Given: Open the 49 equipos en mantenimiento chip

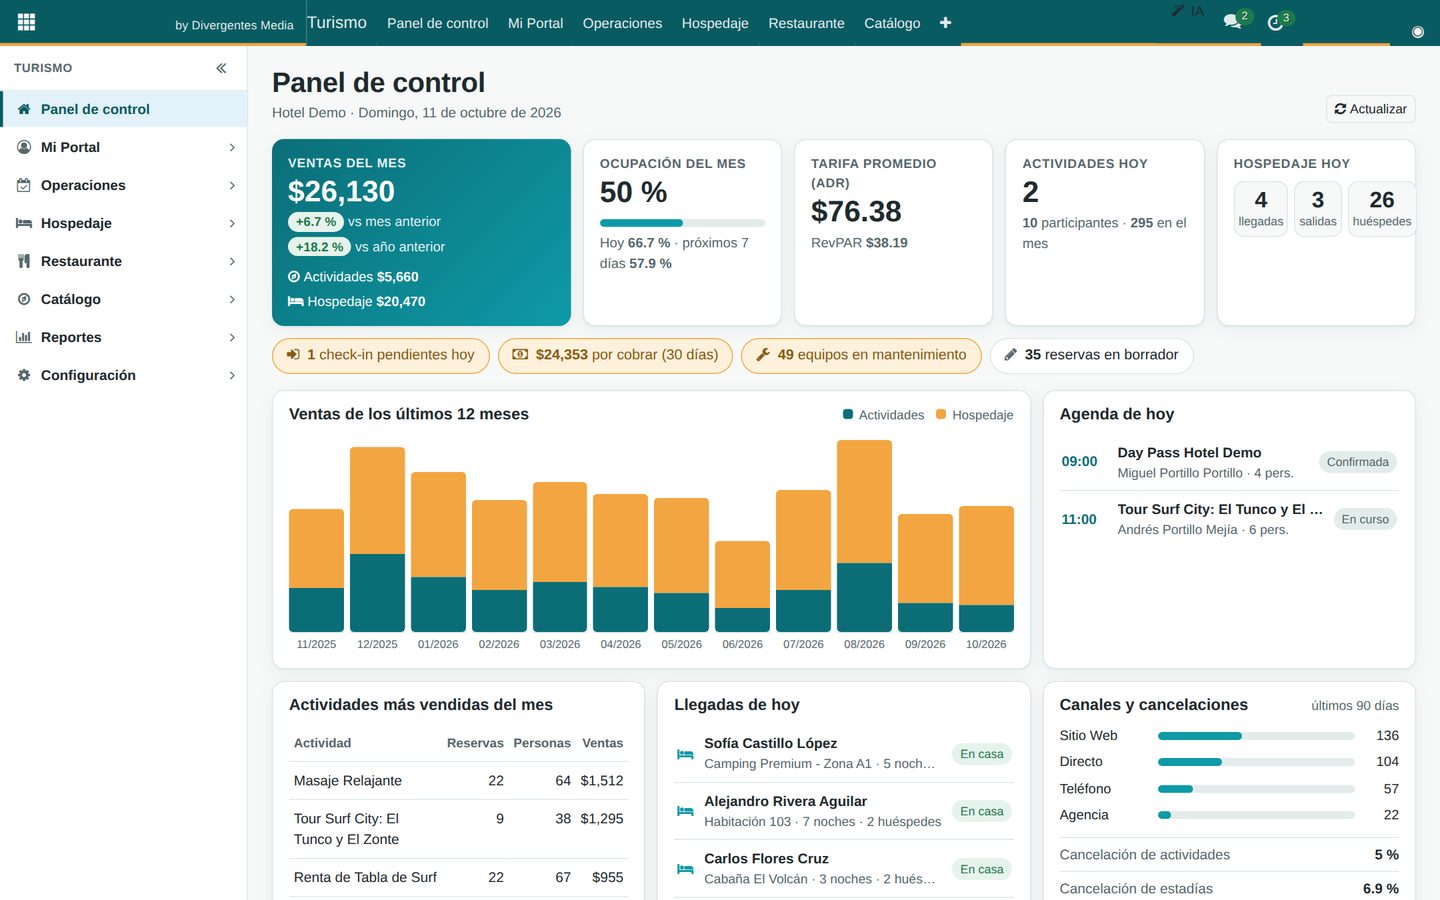Looking at the screenshot, I should point(861,355).
